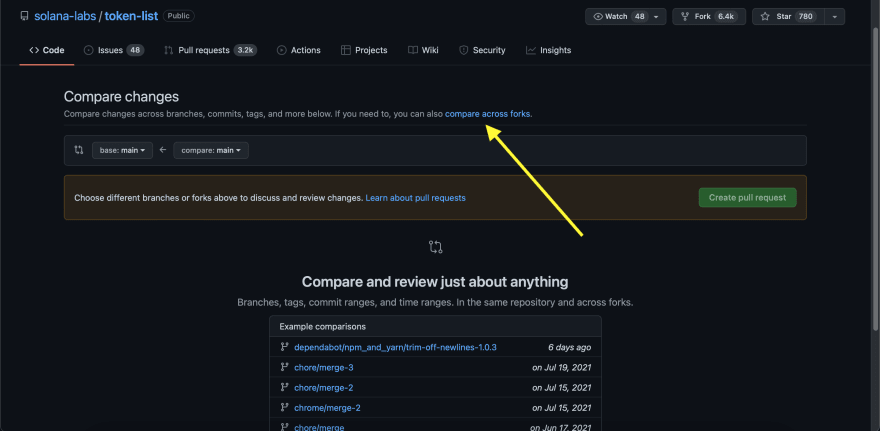Image resolution: width=880 pixels, height=431 pixels.
Task: Select the Security tab
Action: pos(482,51)
